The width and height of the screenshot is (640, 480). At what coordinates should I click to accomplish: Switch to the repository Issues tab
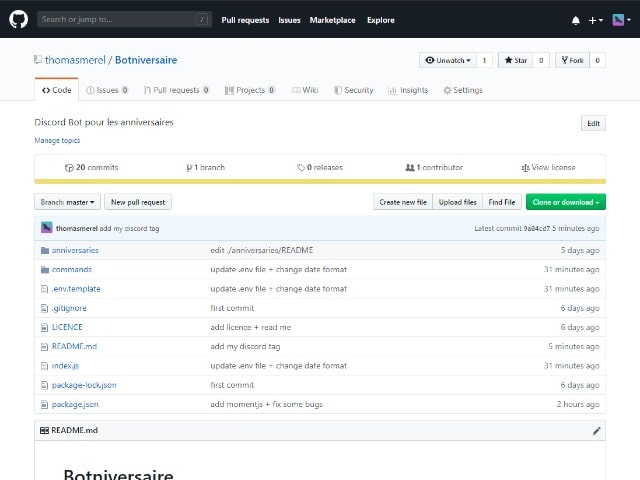(107, 90)
